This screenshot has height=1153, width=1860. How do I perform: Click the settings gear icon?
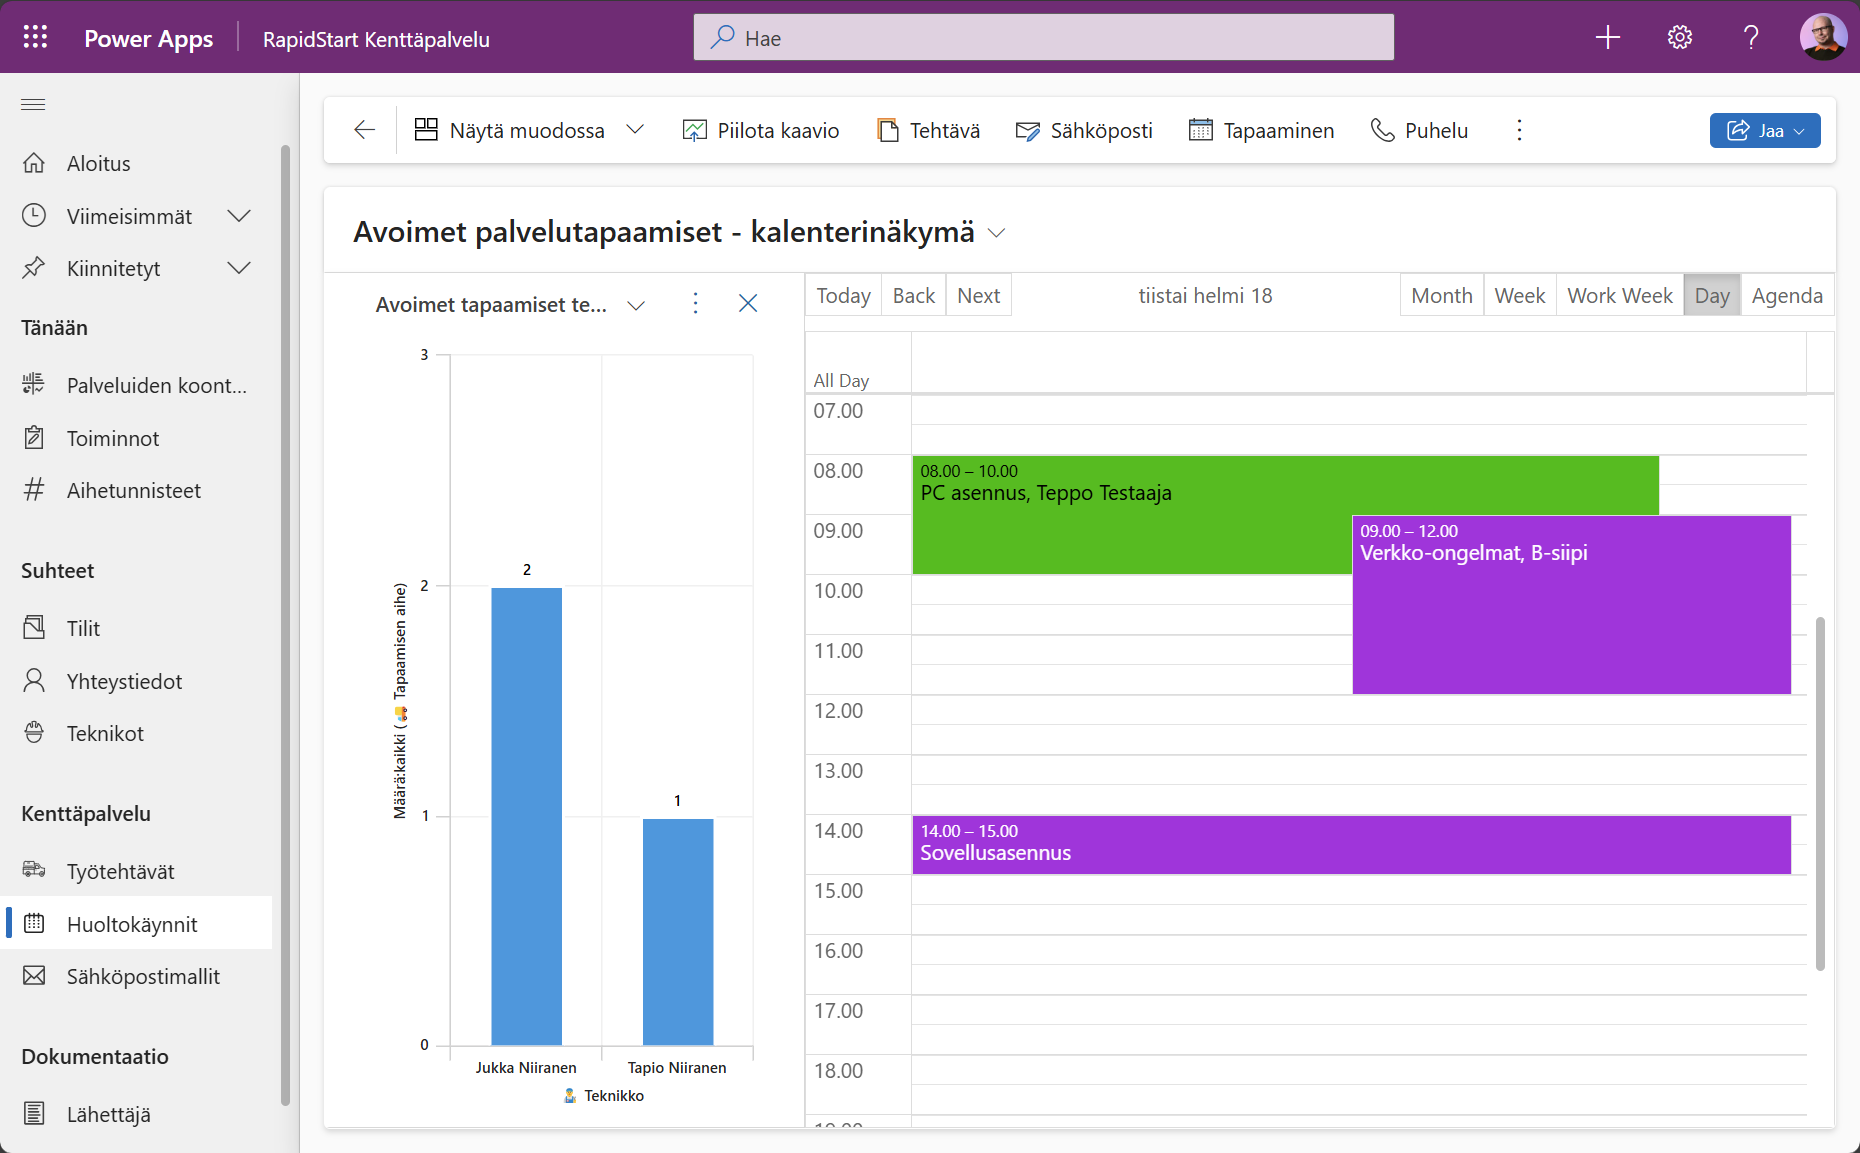click(1679, 38)
